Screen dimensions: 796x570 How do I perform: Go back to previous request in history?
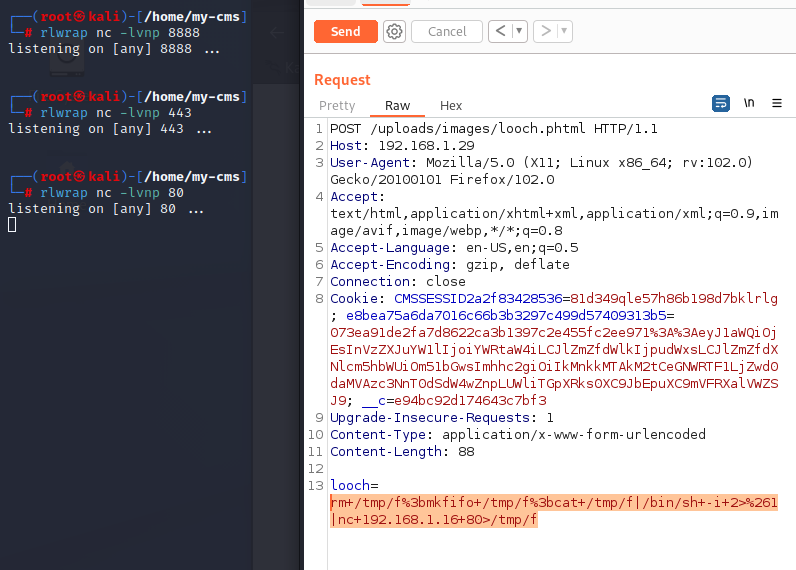coord(501,31)
